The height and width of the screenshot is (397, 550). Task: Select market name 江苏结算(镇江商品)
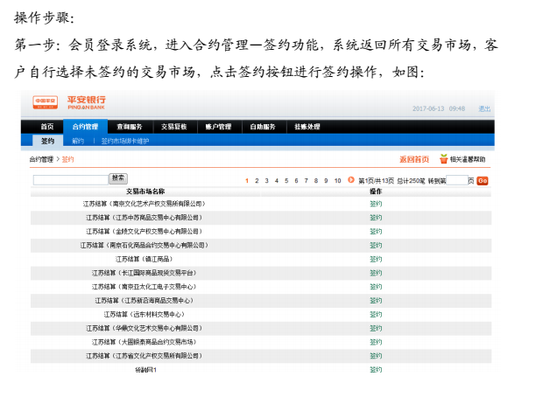pos(145,259)
